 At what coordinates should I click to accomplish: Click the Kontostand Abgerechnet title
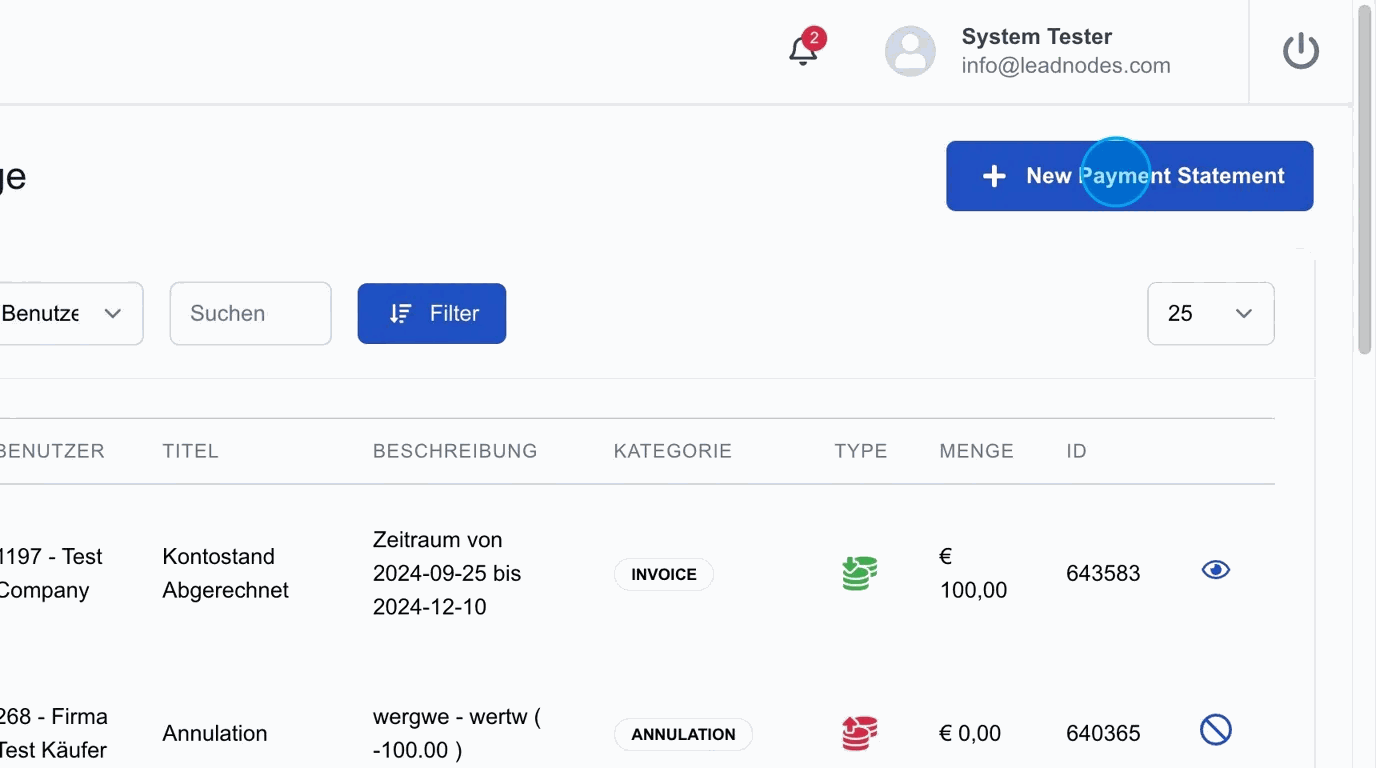pyautogui.click(x=226, y=573)
